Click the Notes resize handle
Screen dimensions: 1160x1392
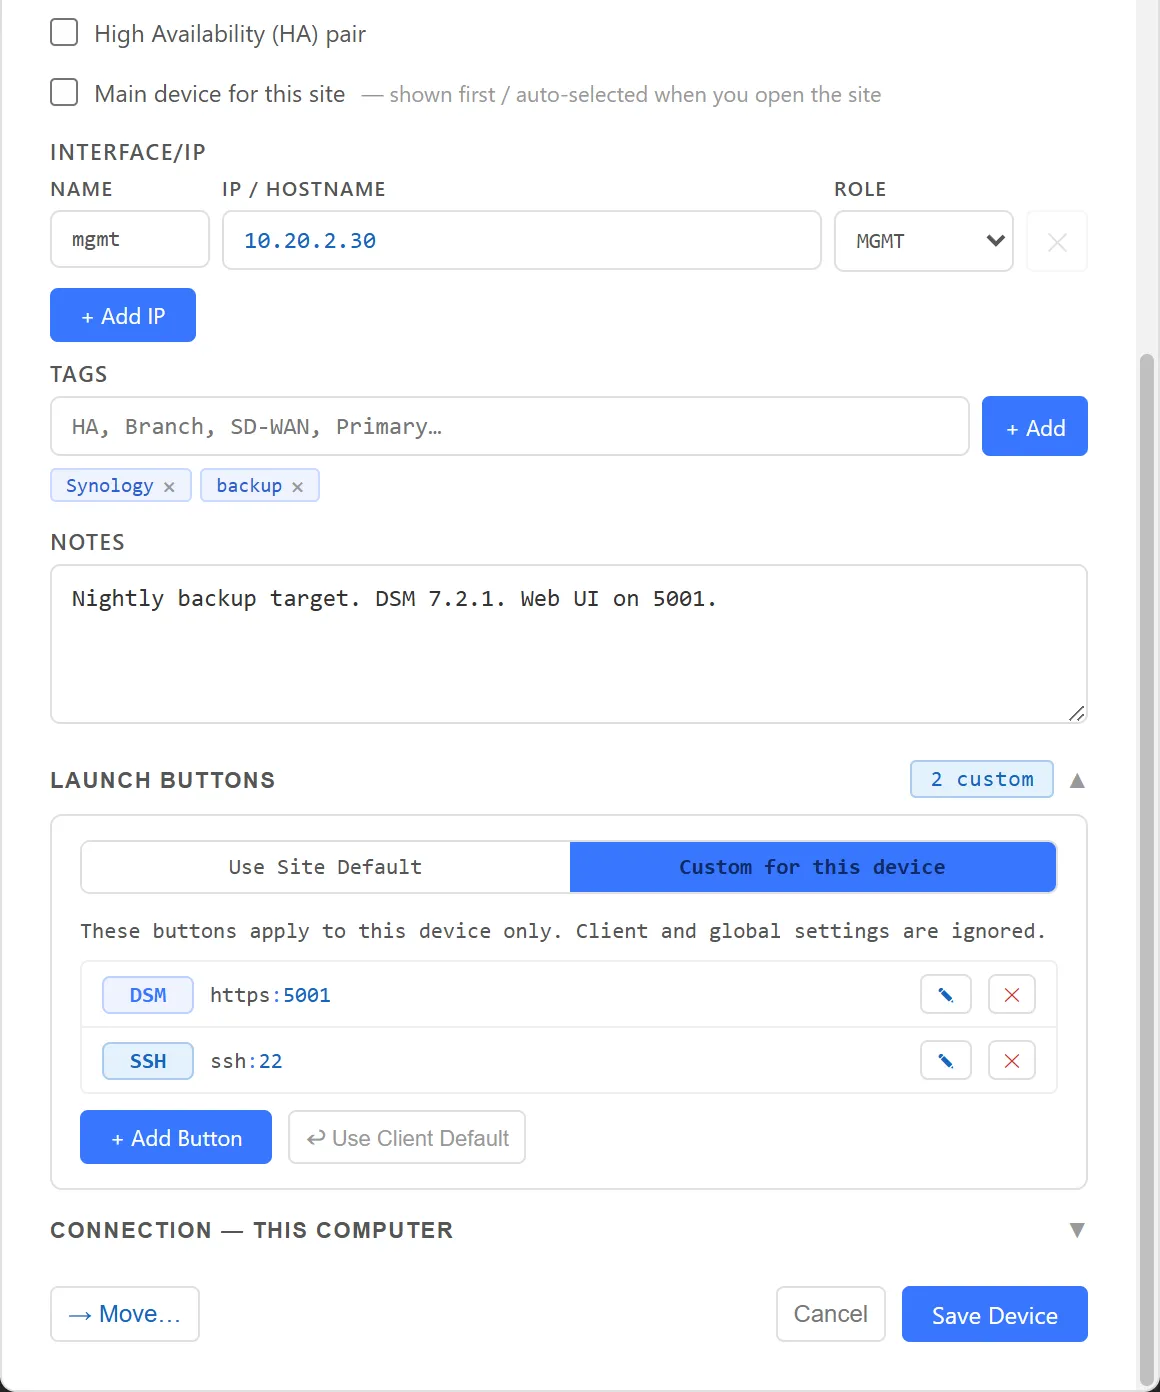pyautogui.click(x=1077, y=713)
